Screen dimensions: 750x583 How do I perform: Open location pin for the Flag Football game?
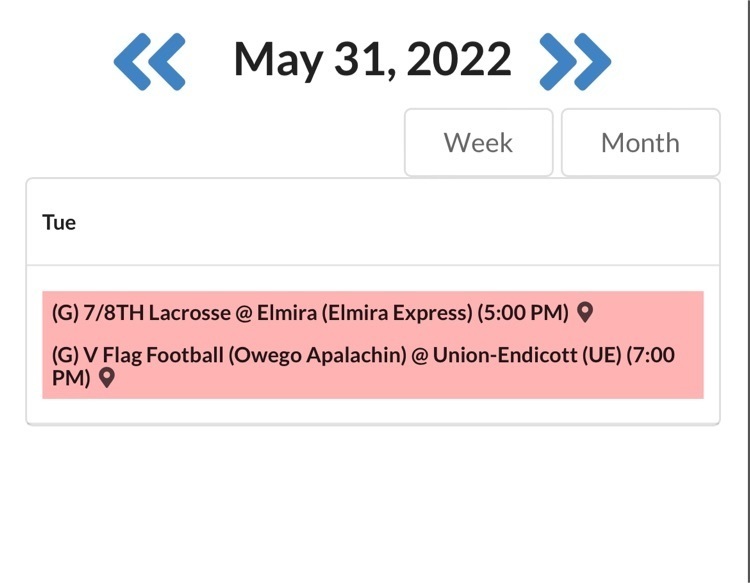pyautogui.click(x=106, y=378)
